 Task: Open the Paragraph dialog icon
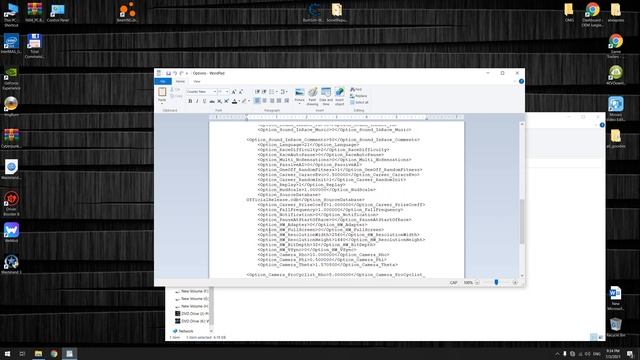(x=287, y=100)
